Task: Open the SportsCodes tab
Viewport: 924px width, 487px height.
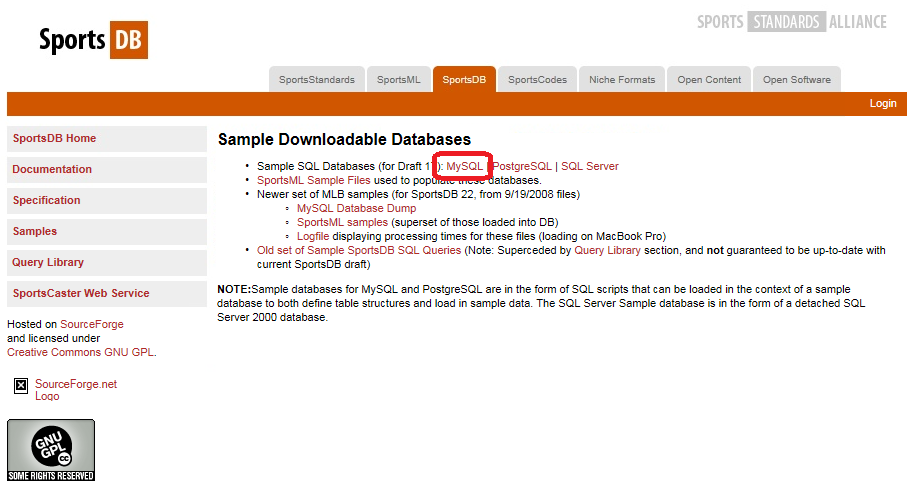Action: (537, 80)
